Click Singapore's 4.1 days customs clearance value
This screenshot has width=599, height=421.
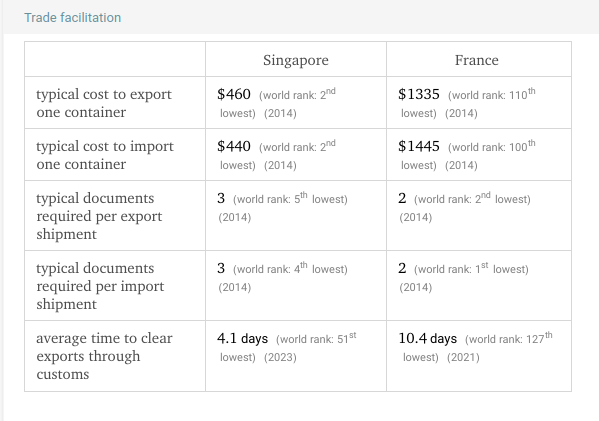tap(243, 338)
